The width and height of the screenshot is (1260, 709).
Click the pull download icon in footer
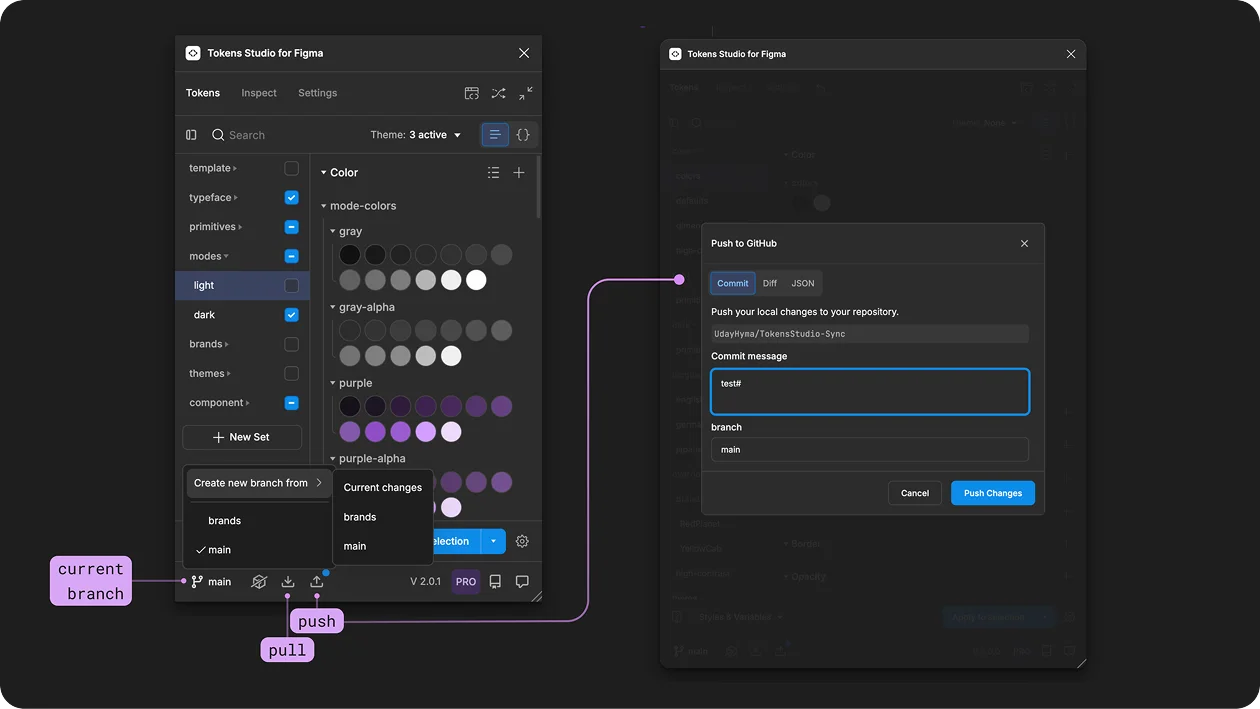[x=288, y=582]
